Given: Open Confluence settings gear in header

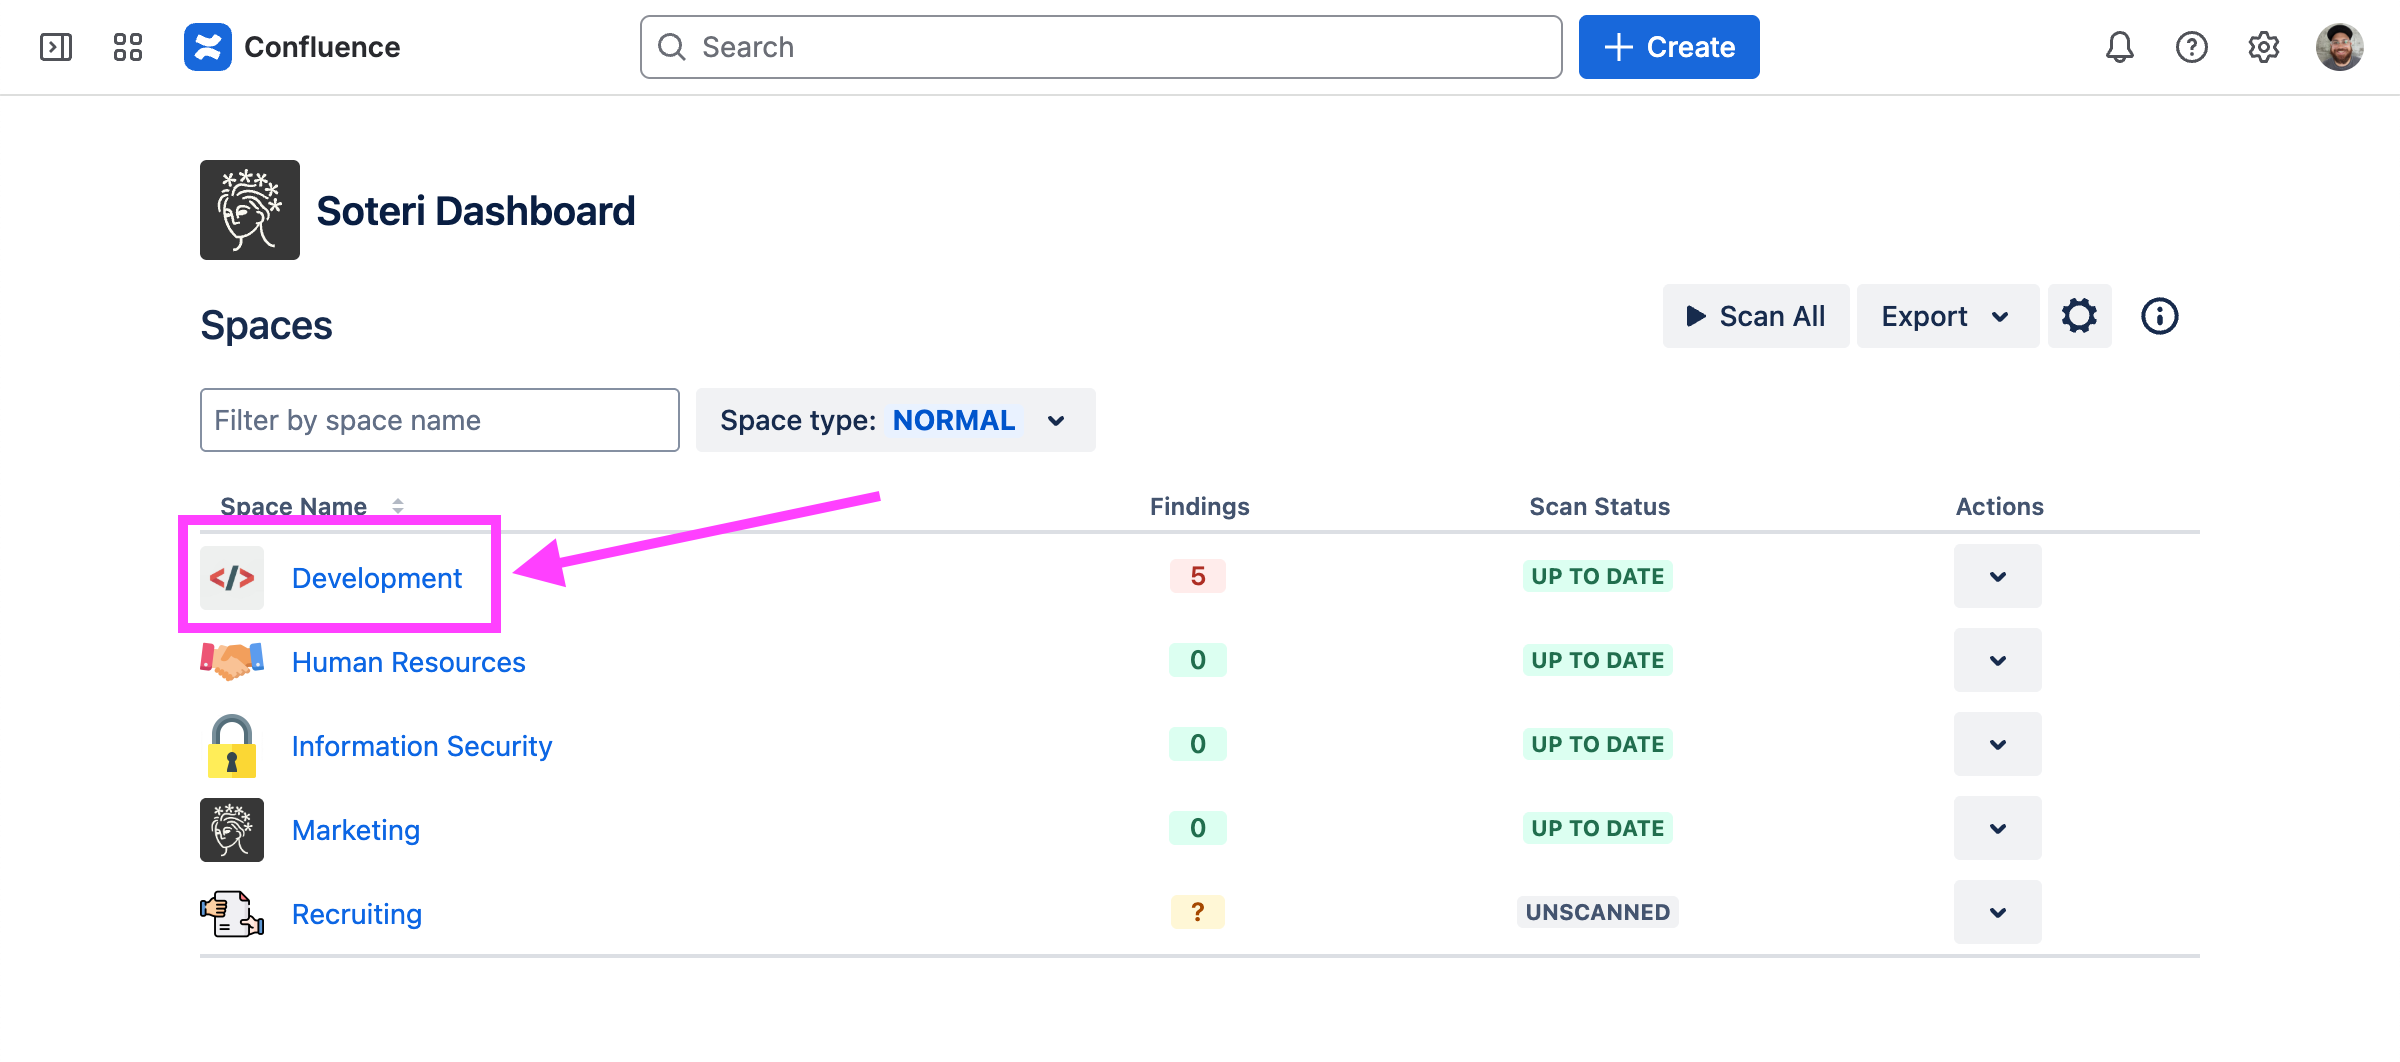Looking at the screenshot, I should point(2263,47).
